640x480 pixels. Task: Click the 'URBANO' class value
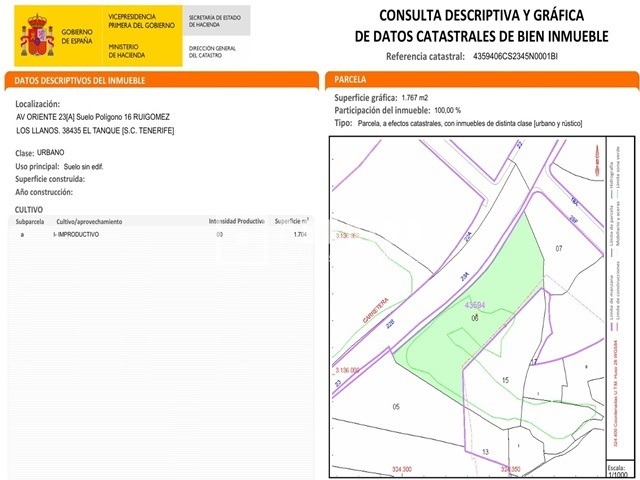click(x=51, y=152)
